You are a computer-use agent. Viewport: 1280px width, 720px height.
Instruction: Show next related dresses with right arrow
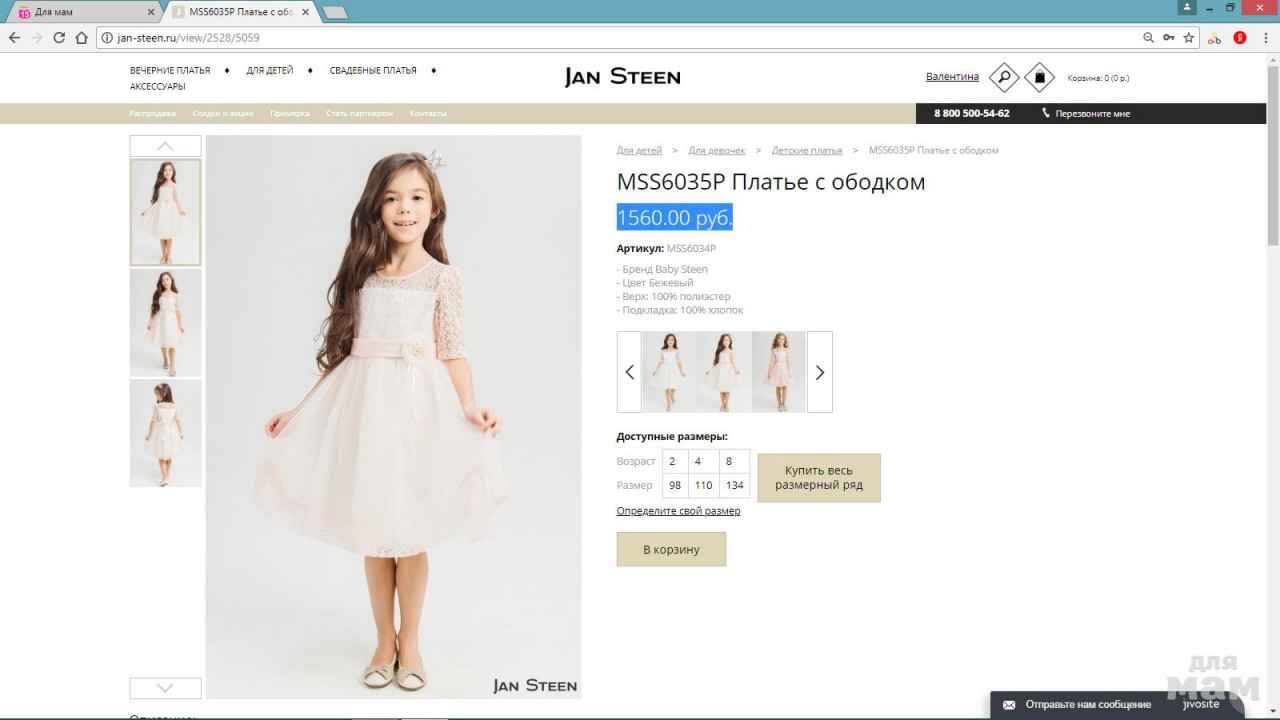point(819,372)
